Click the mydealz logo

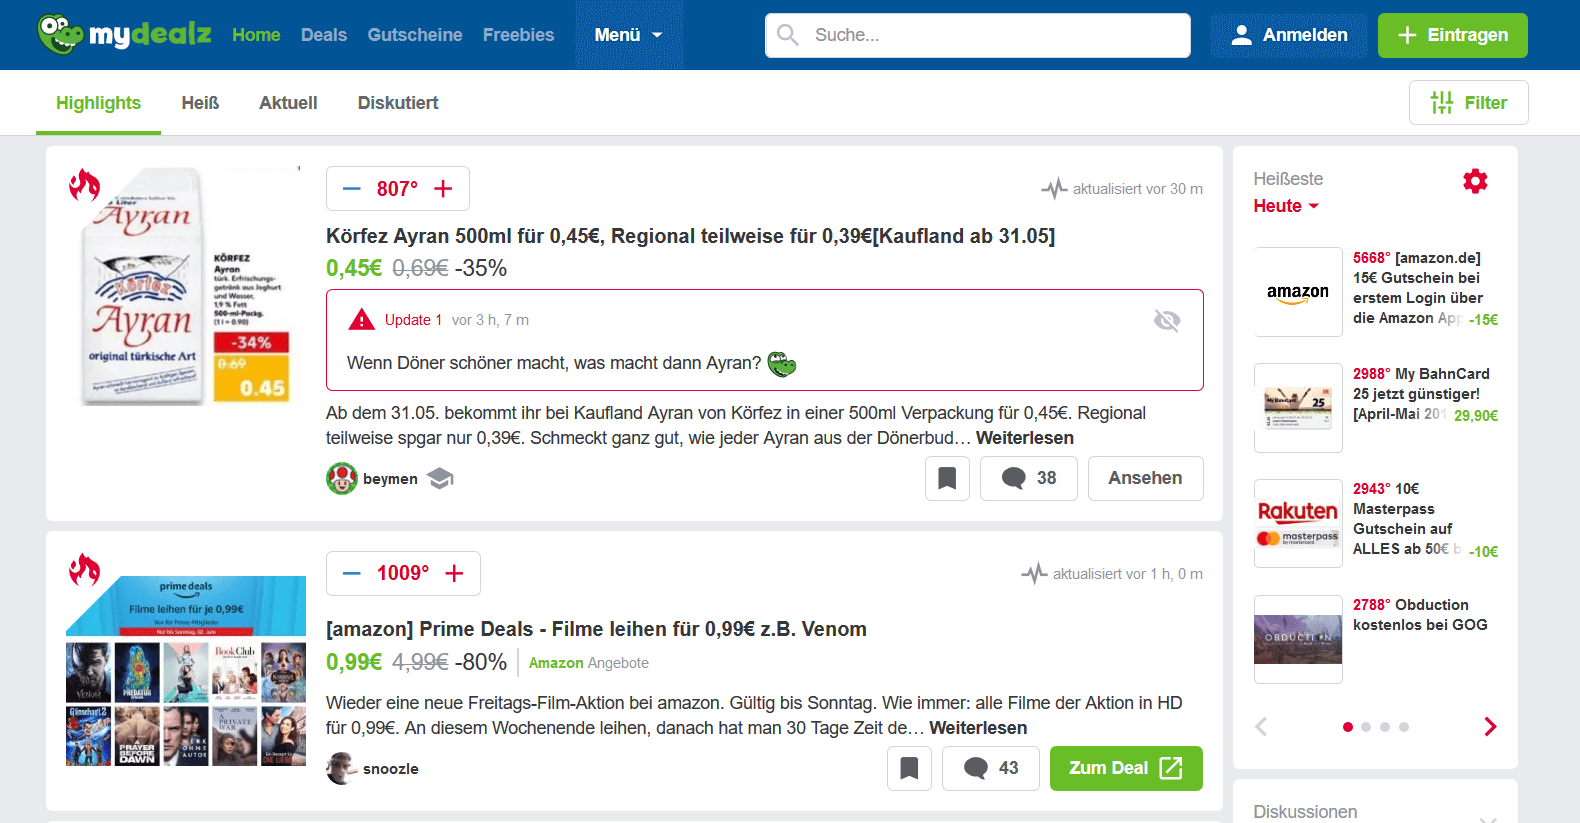124,35
